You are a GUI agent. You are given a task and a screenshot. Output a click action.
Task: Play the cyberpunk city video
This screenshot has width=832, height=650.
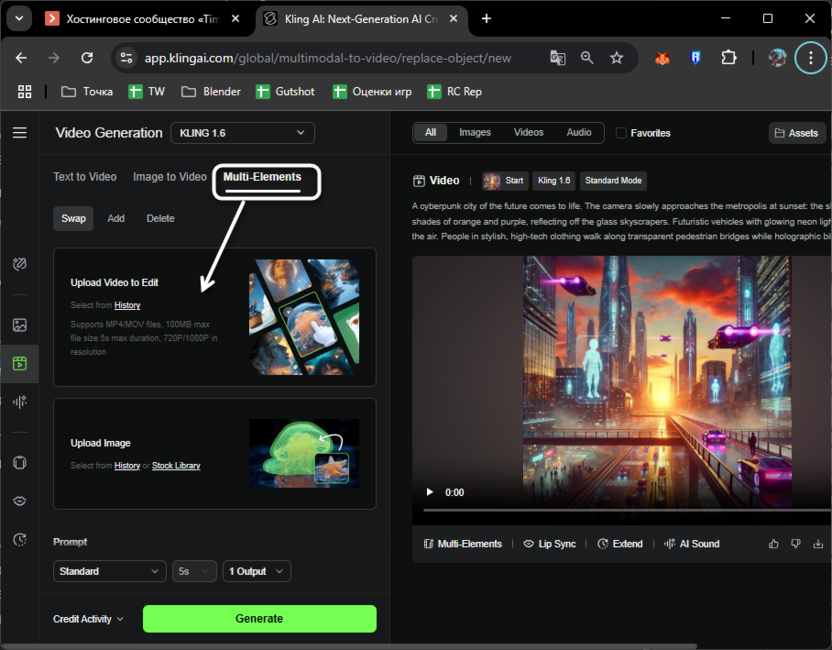[x=430, y=492]
